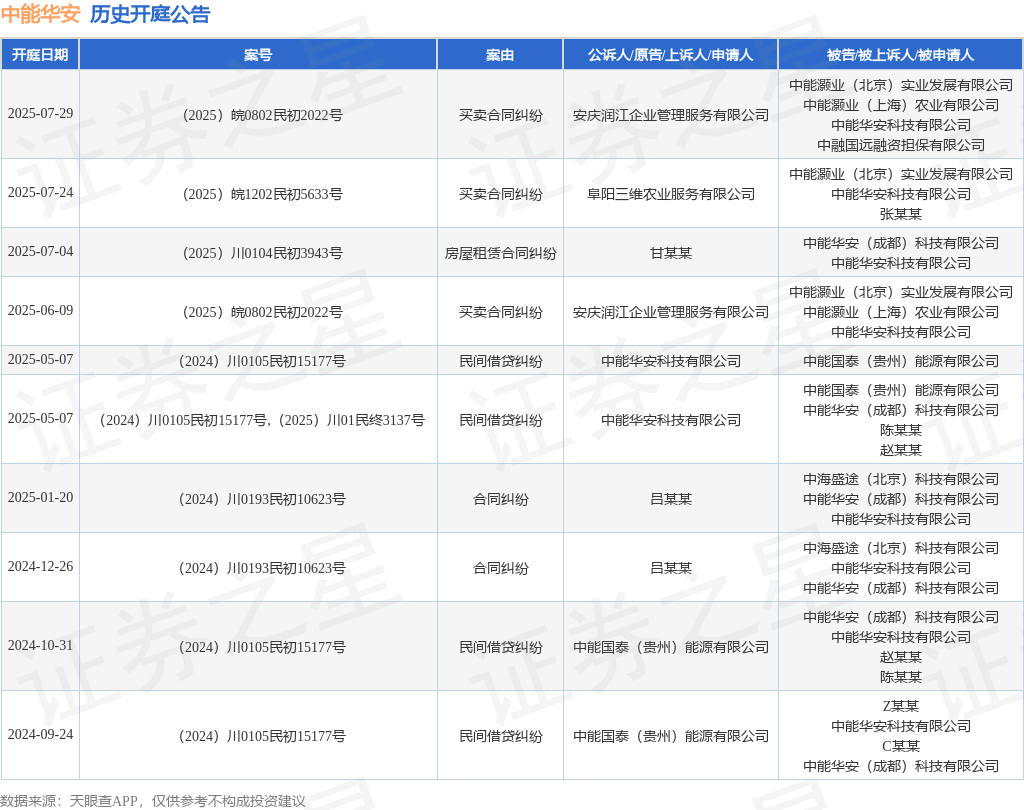Click the date 2025-07-24

[x=40, y=193]
